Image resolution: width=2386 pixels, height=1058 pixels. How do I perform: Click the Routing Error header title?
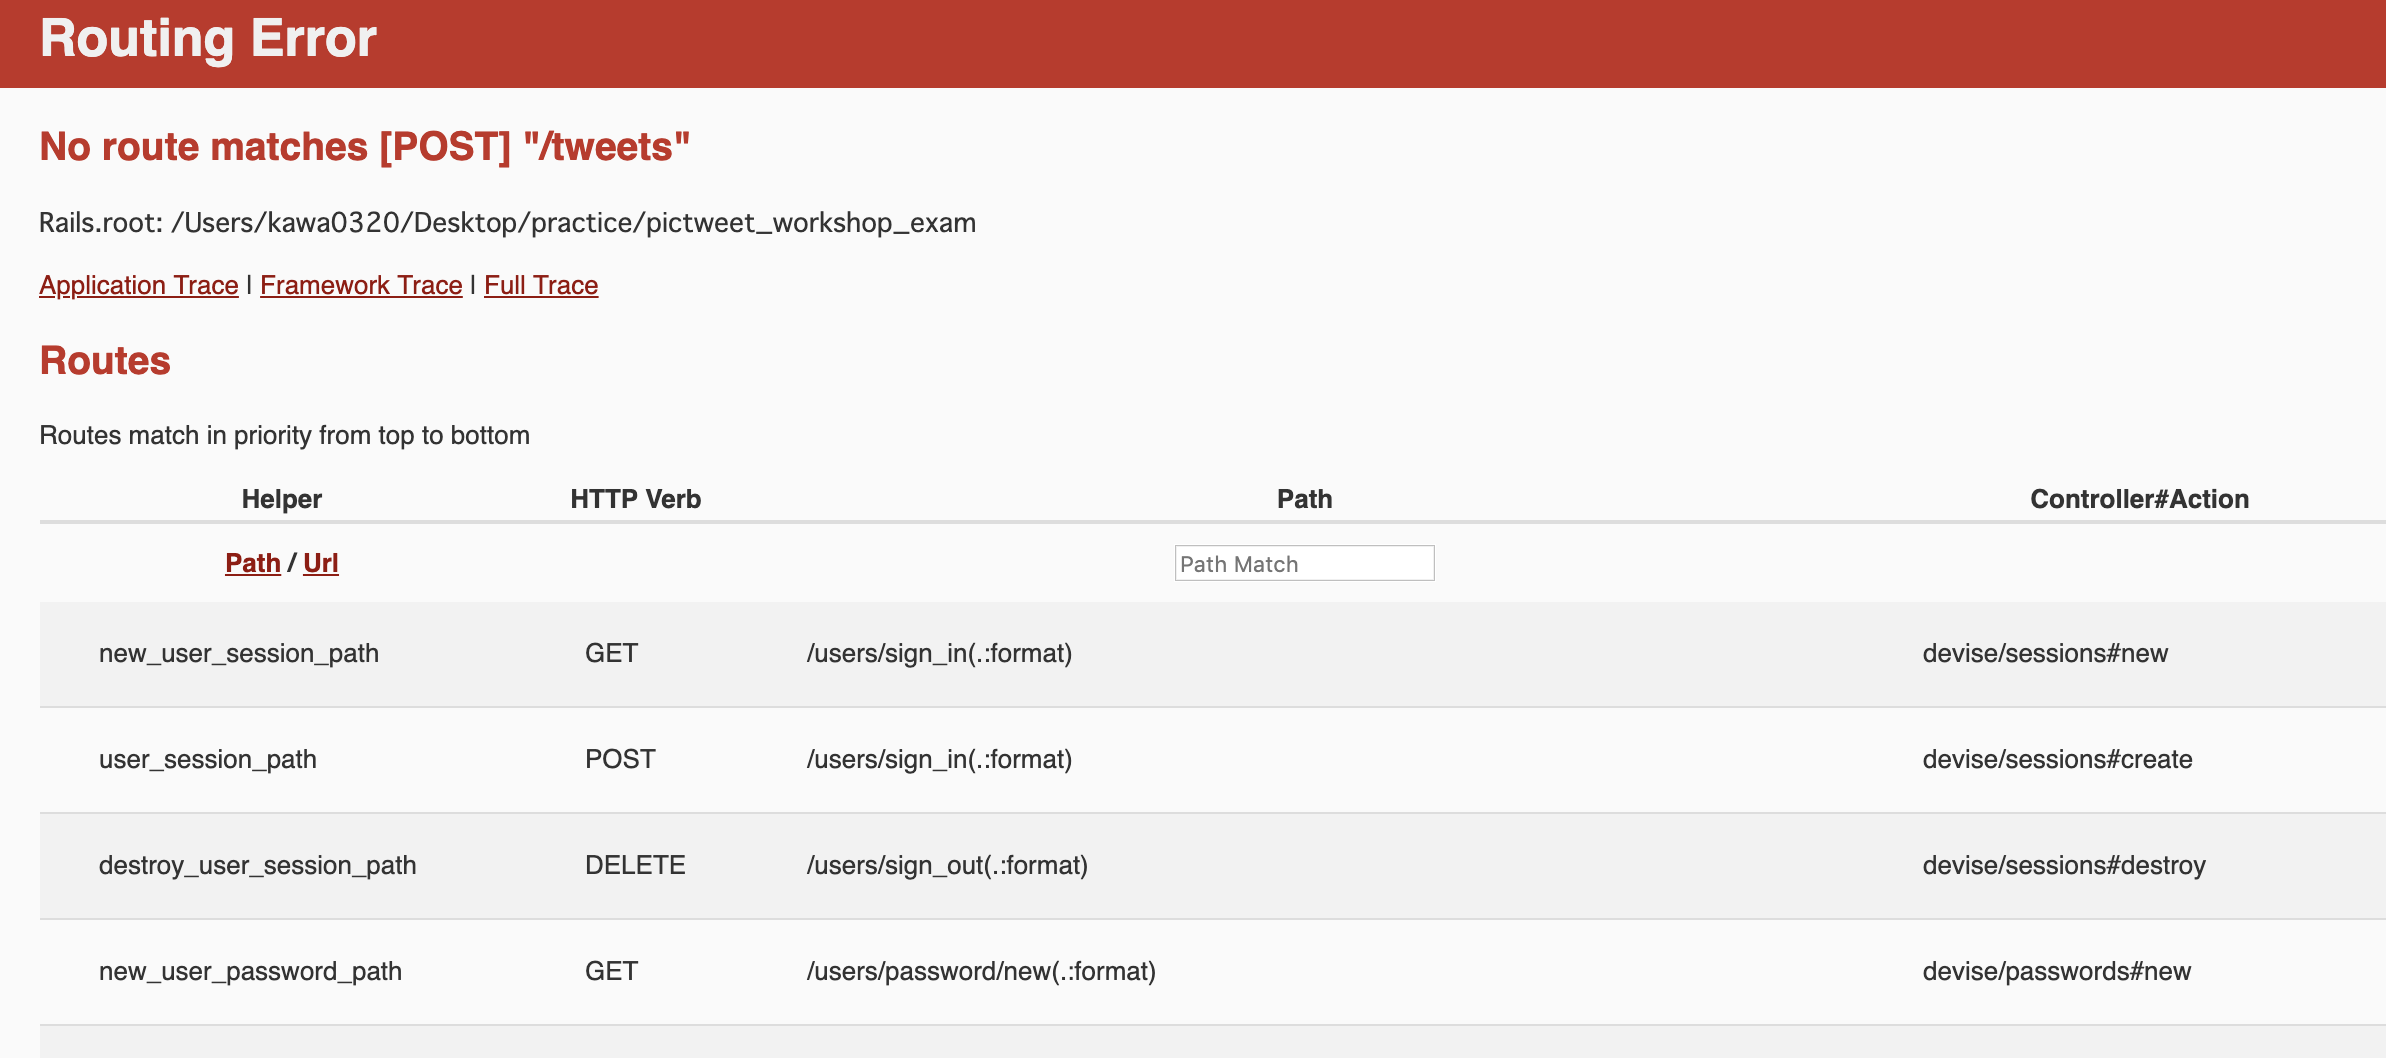(x=208, y=39)
